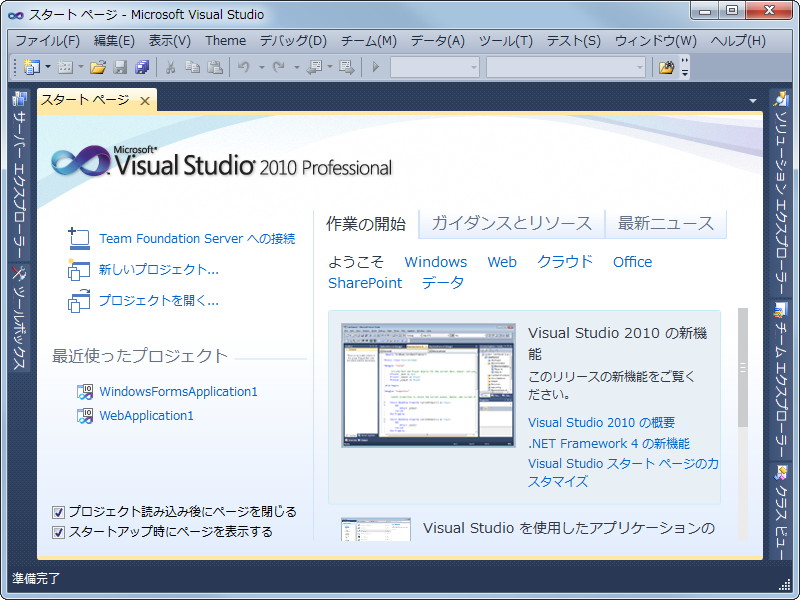Click the start page vertical scrollbar thumb
Image resolution: width=800 pixels, height=600 pixels.
(743, 367)
